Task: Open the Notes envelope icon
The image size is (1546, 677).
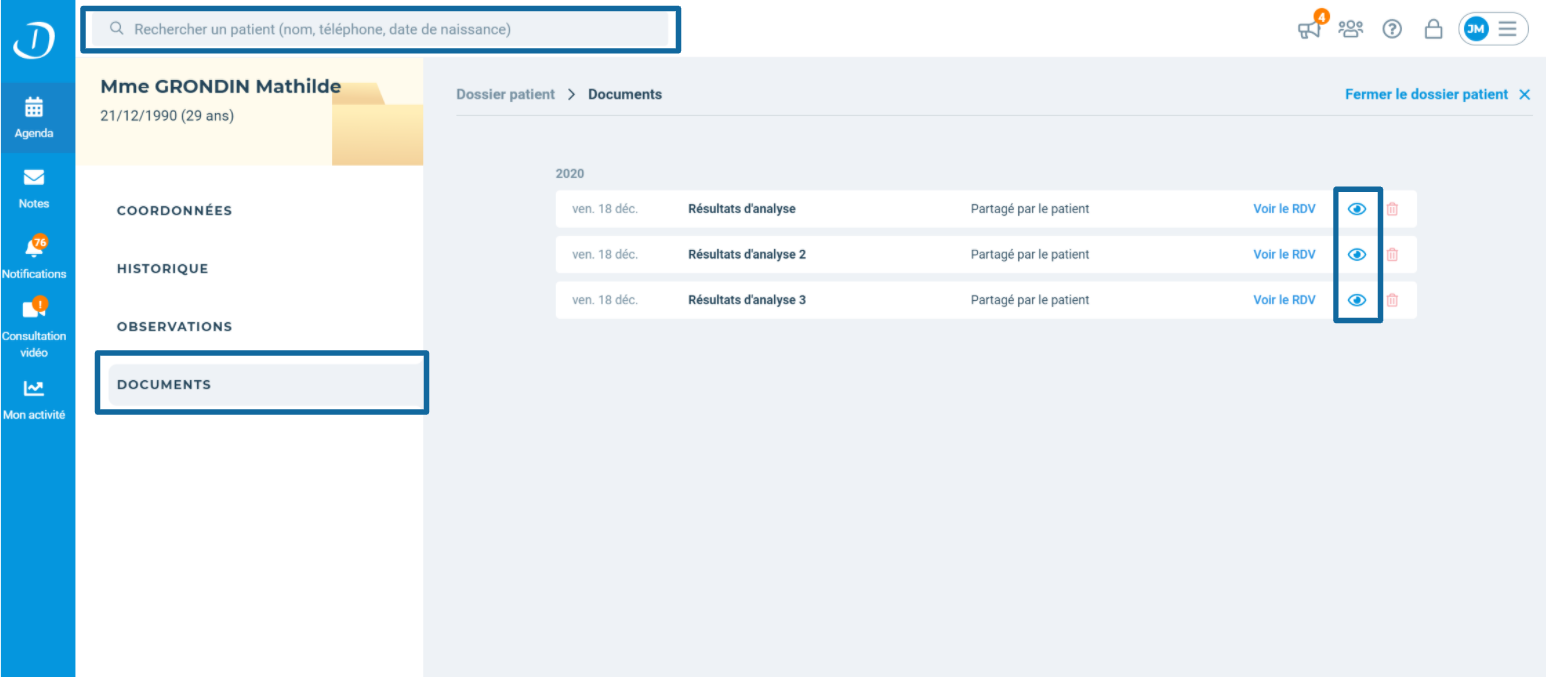Action: (x=34, y=178)
